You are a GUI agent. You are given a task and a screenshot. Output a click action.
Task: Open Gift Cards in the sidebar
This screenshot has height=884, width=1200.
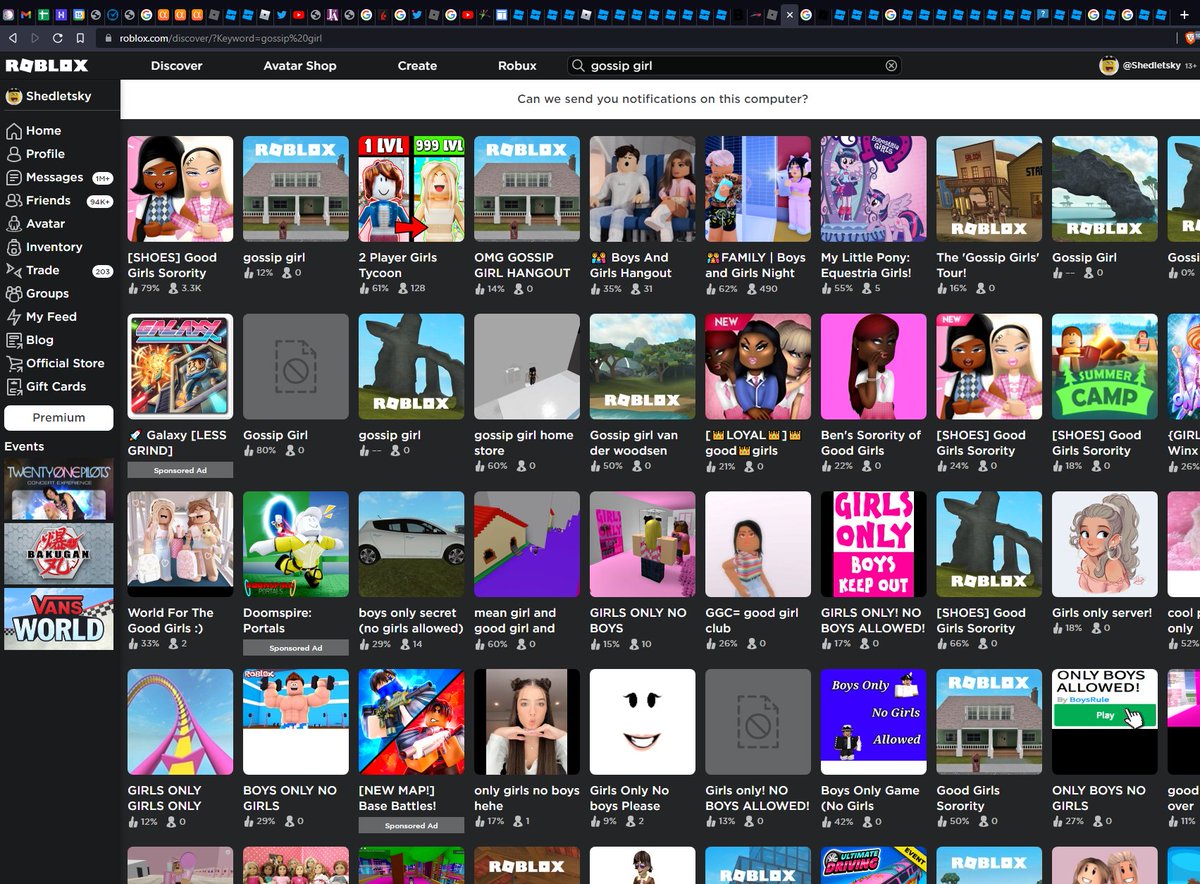(x=46, y=387)
